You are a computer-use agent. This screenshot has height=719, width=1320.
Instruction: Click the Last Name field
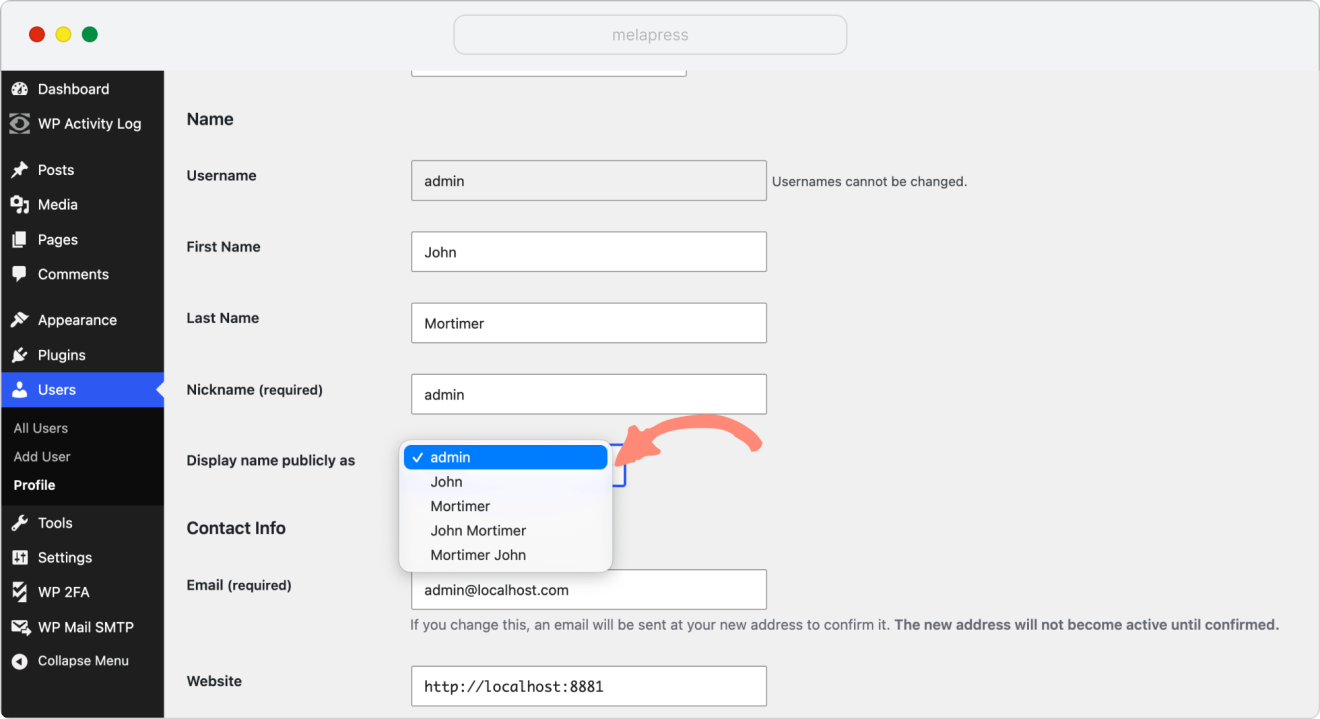pyautogui.click(x=589, y=323)
